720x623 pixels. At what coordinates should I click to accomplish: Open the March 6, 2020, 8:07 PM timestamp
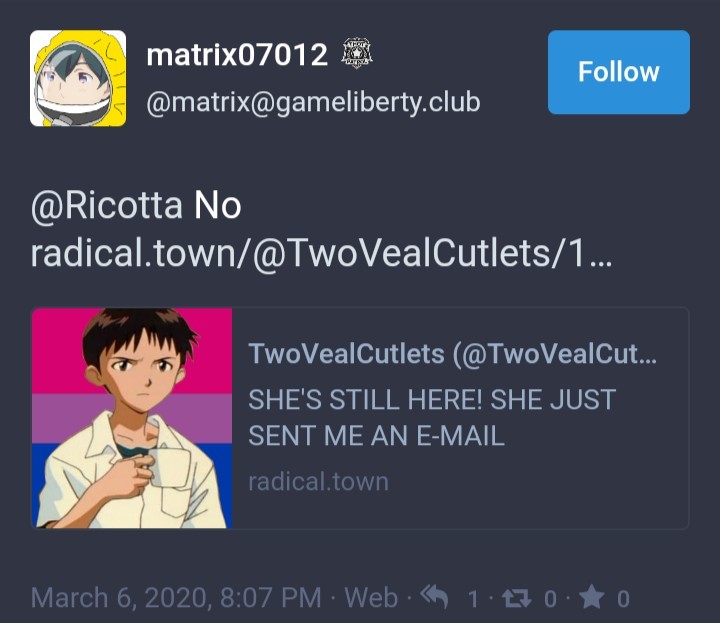point(176,598)
